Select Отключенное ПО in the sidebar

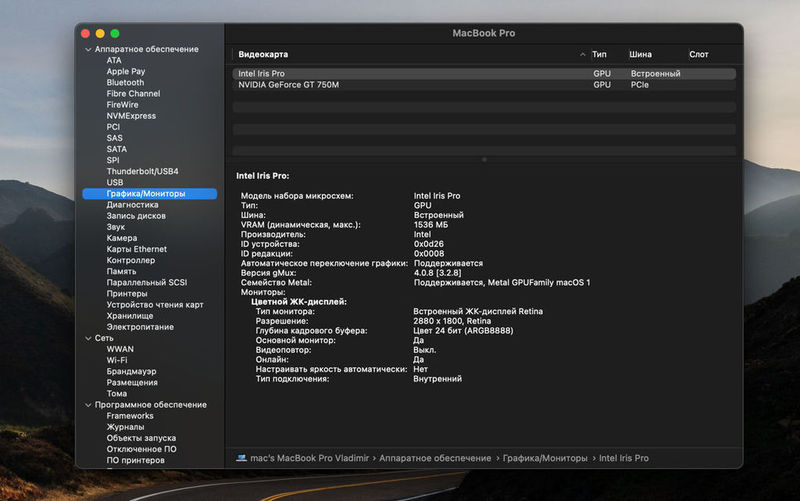point(141,449)
